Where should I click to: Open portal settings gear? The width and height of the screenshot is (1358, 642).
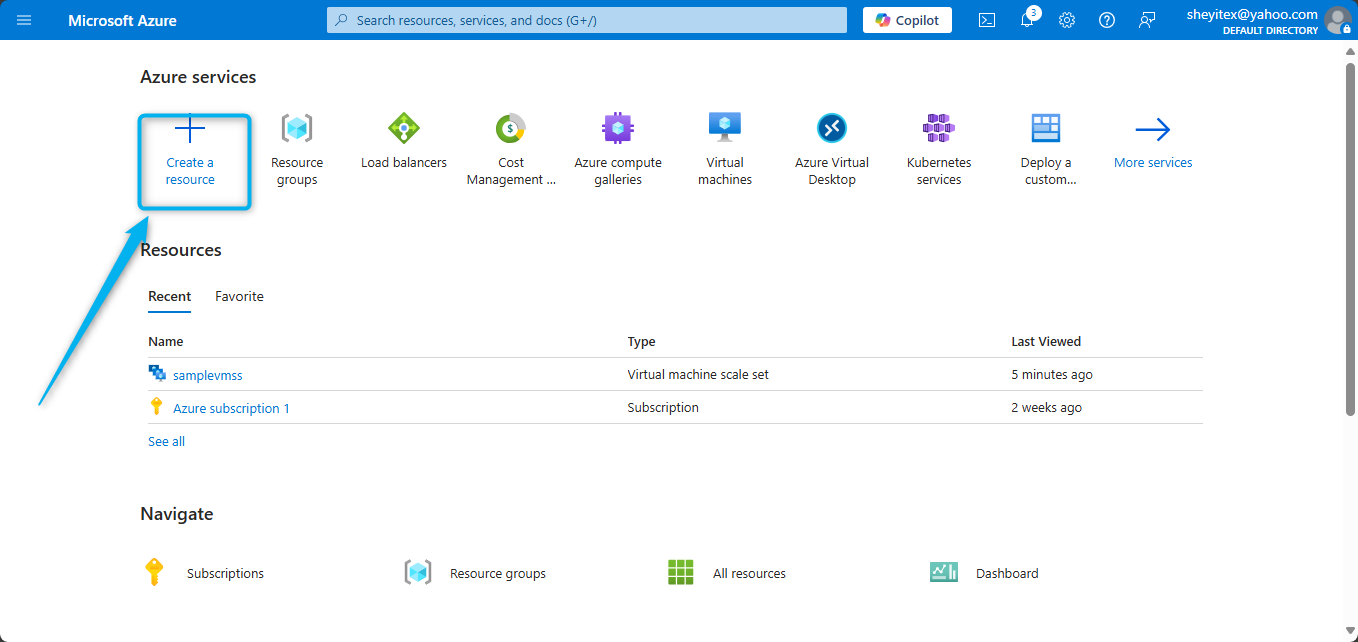[x=1067, y=20]
